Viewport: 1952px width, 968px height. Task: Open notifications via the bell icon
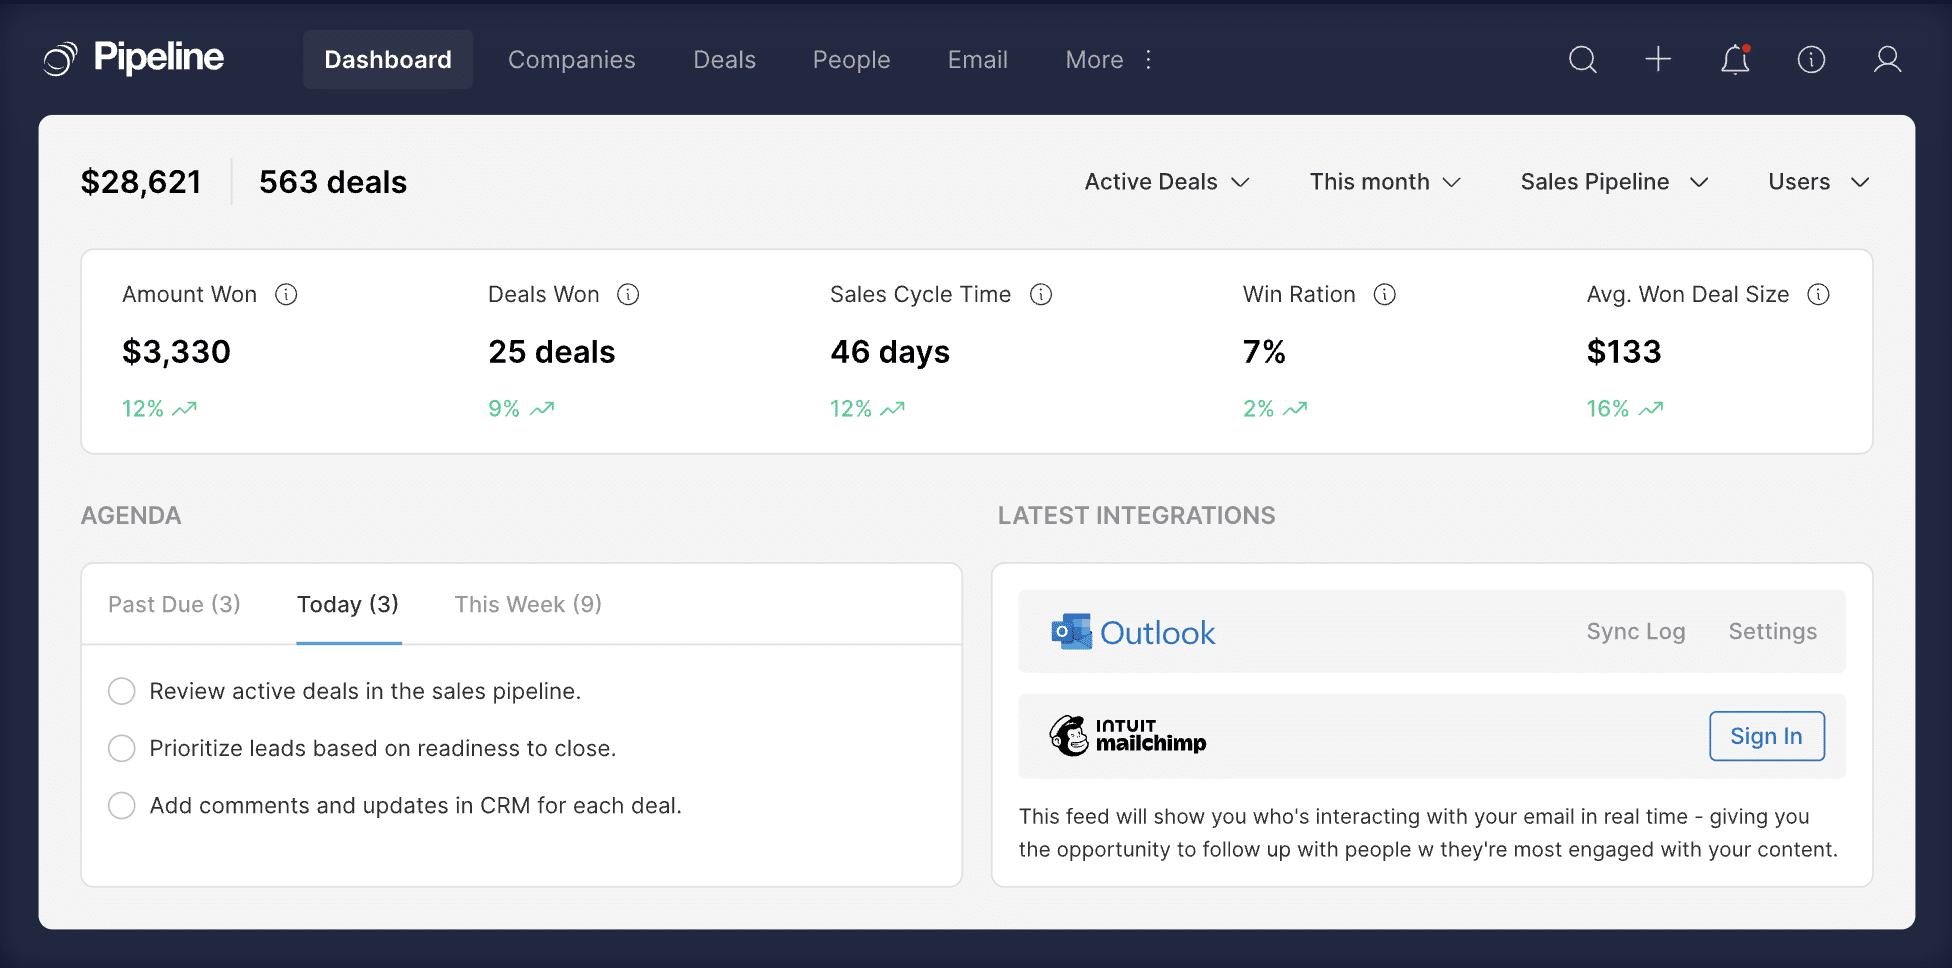(x=1736, y=59)
